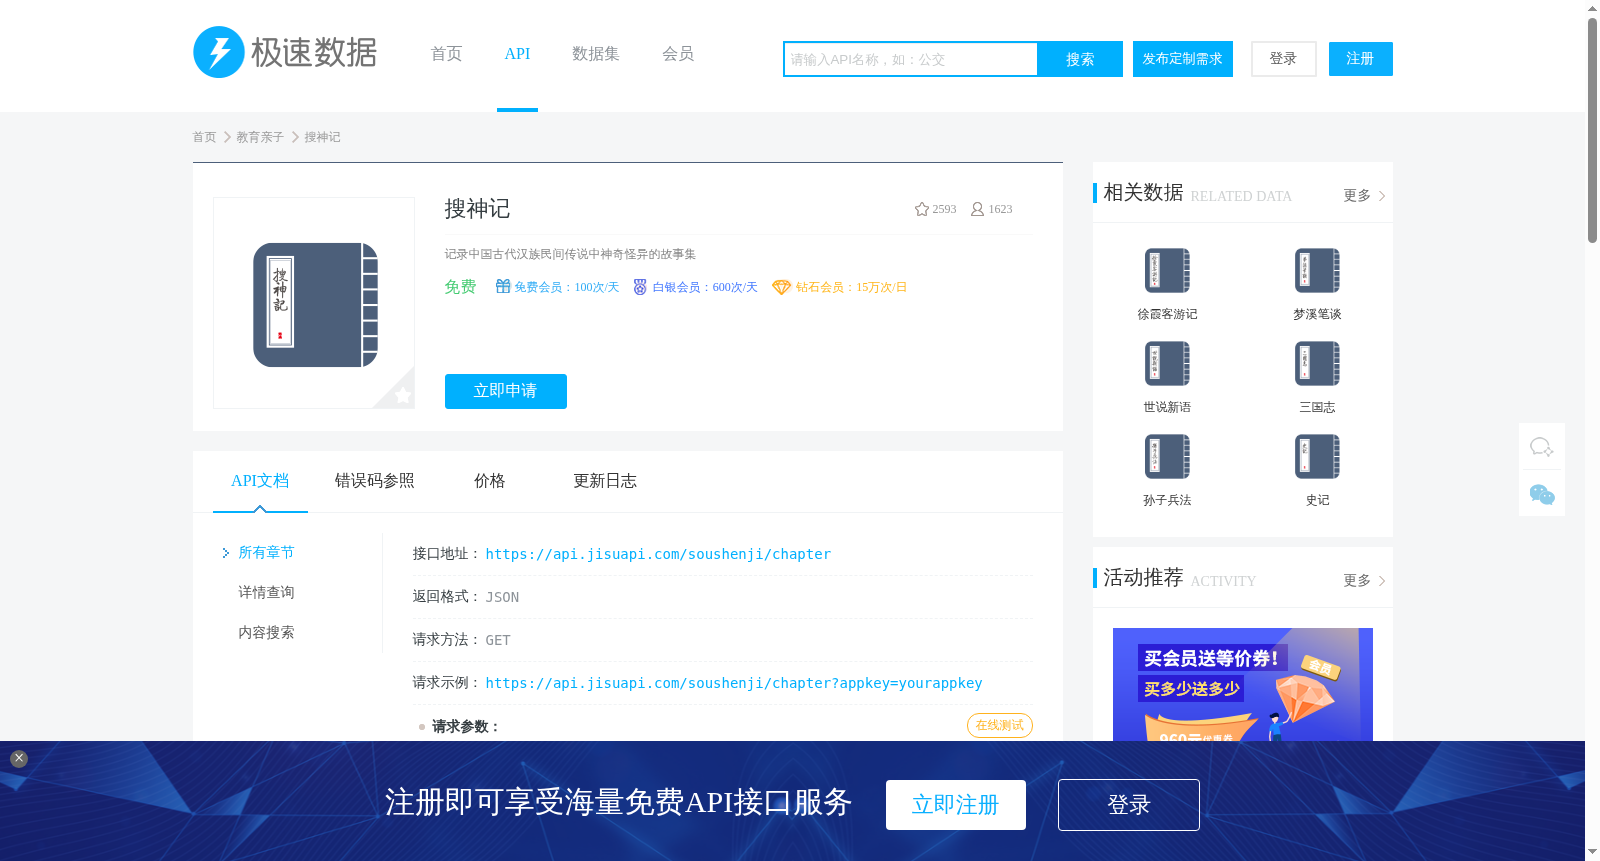Open the API navigation item

click(517, 54)
